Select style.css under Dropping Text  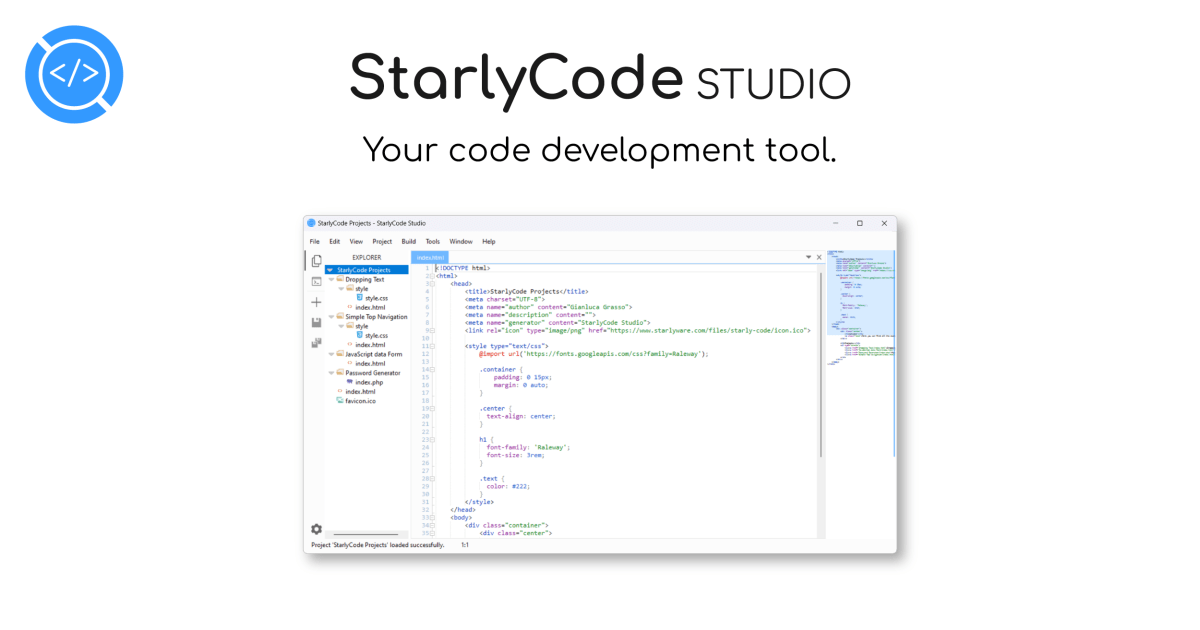(x=376, y=298)
